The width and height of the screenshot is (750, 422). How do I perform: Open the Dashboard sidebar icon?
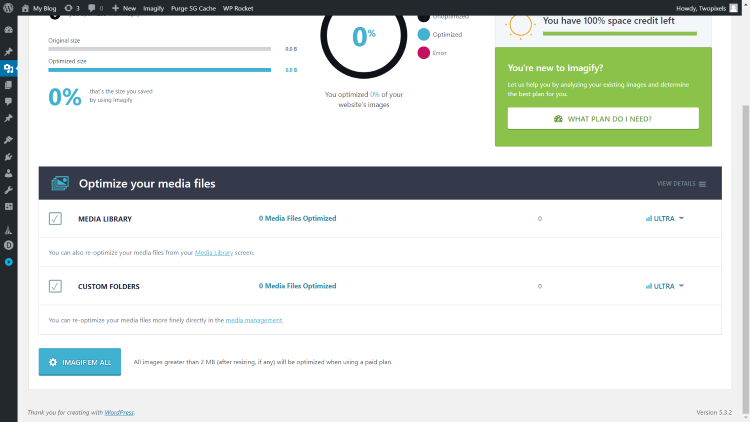pyautogui.click(x=9, y=30)
